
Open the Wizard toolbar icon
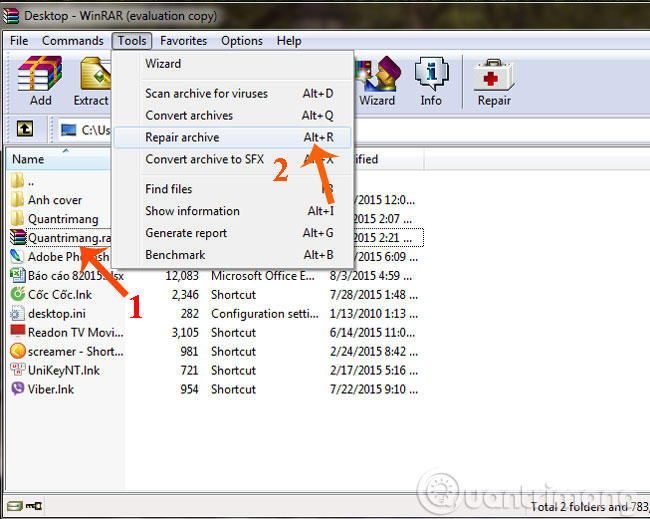[378, 74]
